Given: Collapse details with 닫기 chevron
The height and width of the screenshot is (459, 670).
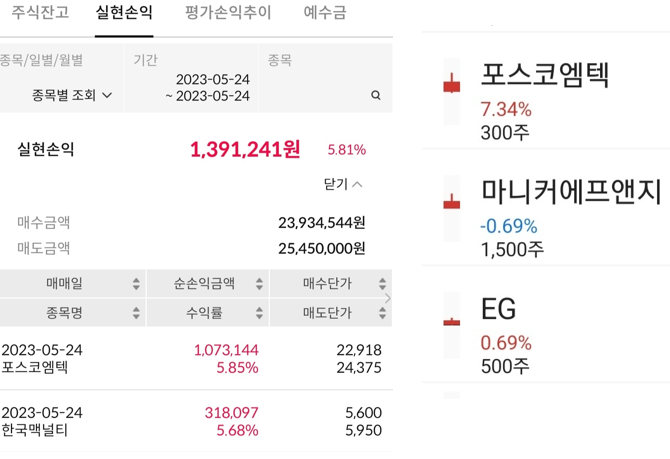Looking at the screenshot, I should [x=343, y=184].
